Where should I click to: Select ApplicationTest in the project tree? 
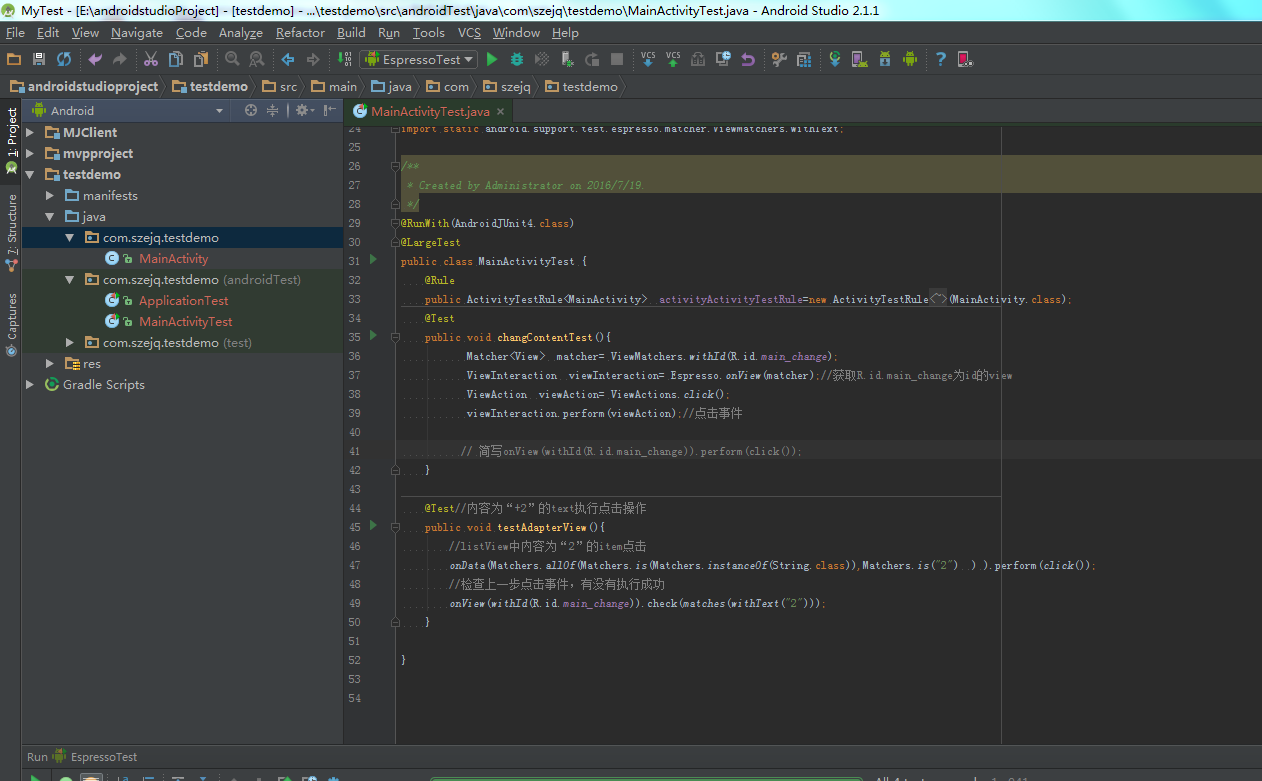point(183,301)
